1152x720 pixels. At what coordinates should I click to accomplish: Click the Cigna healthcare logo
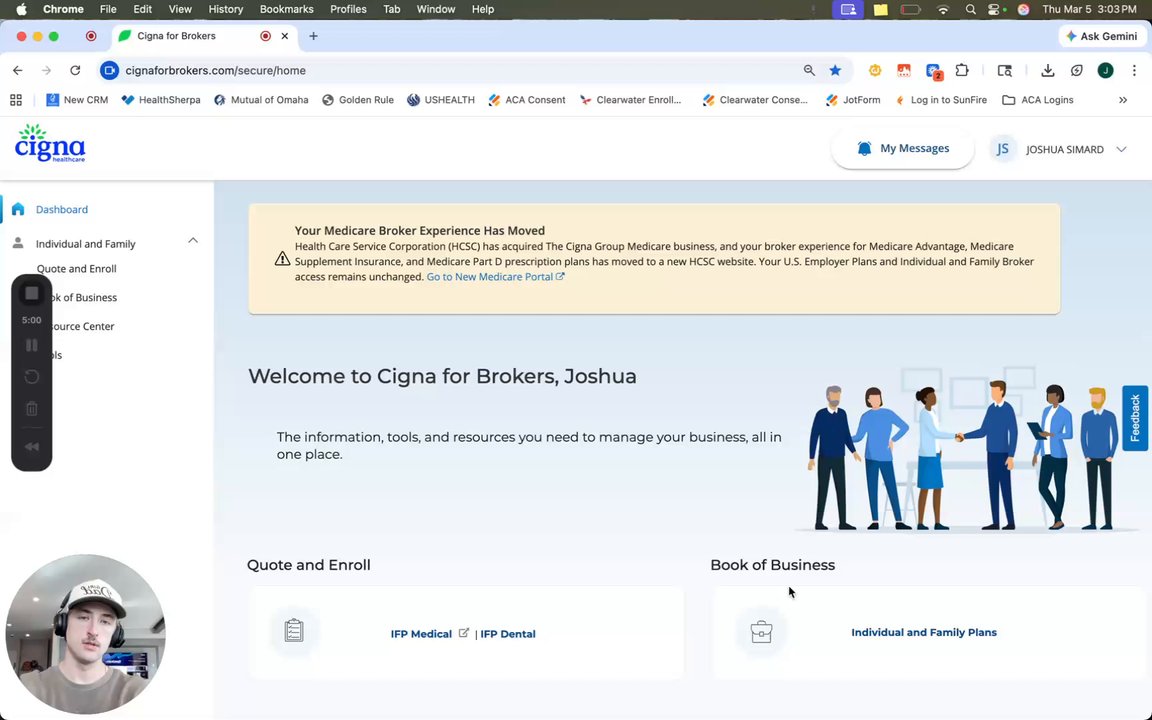click(x=50, y=143)
